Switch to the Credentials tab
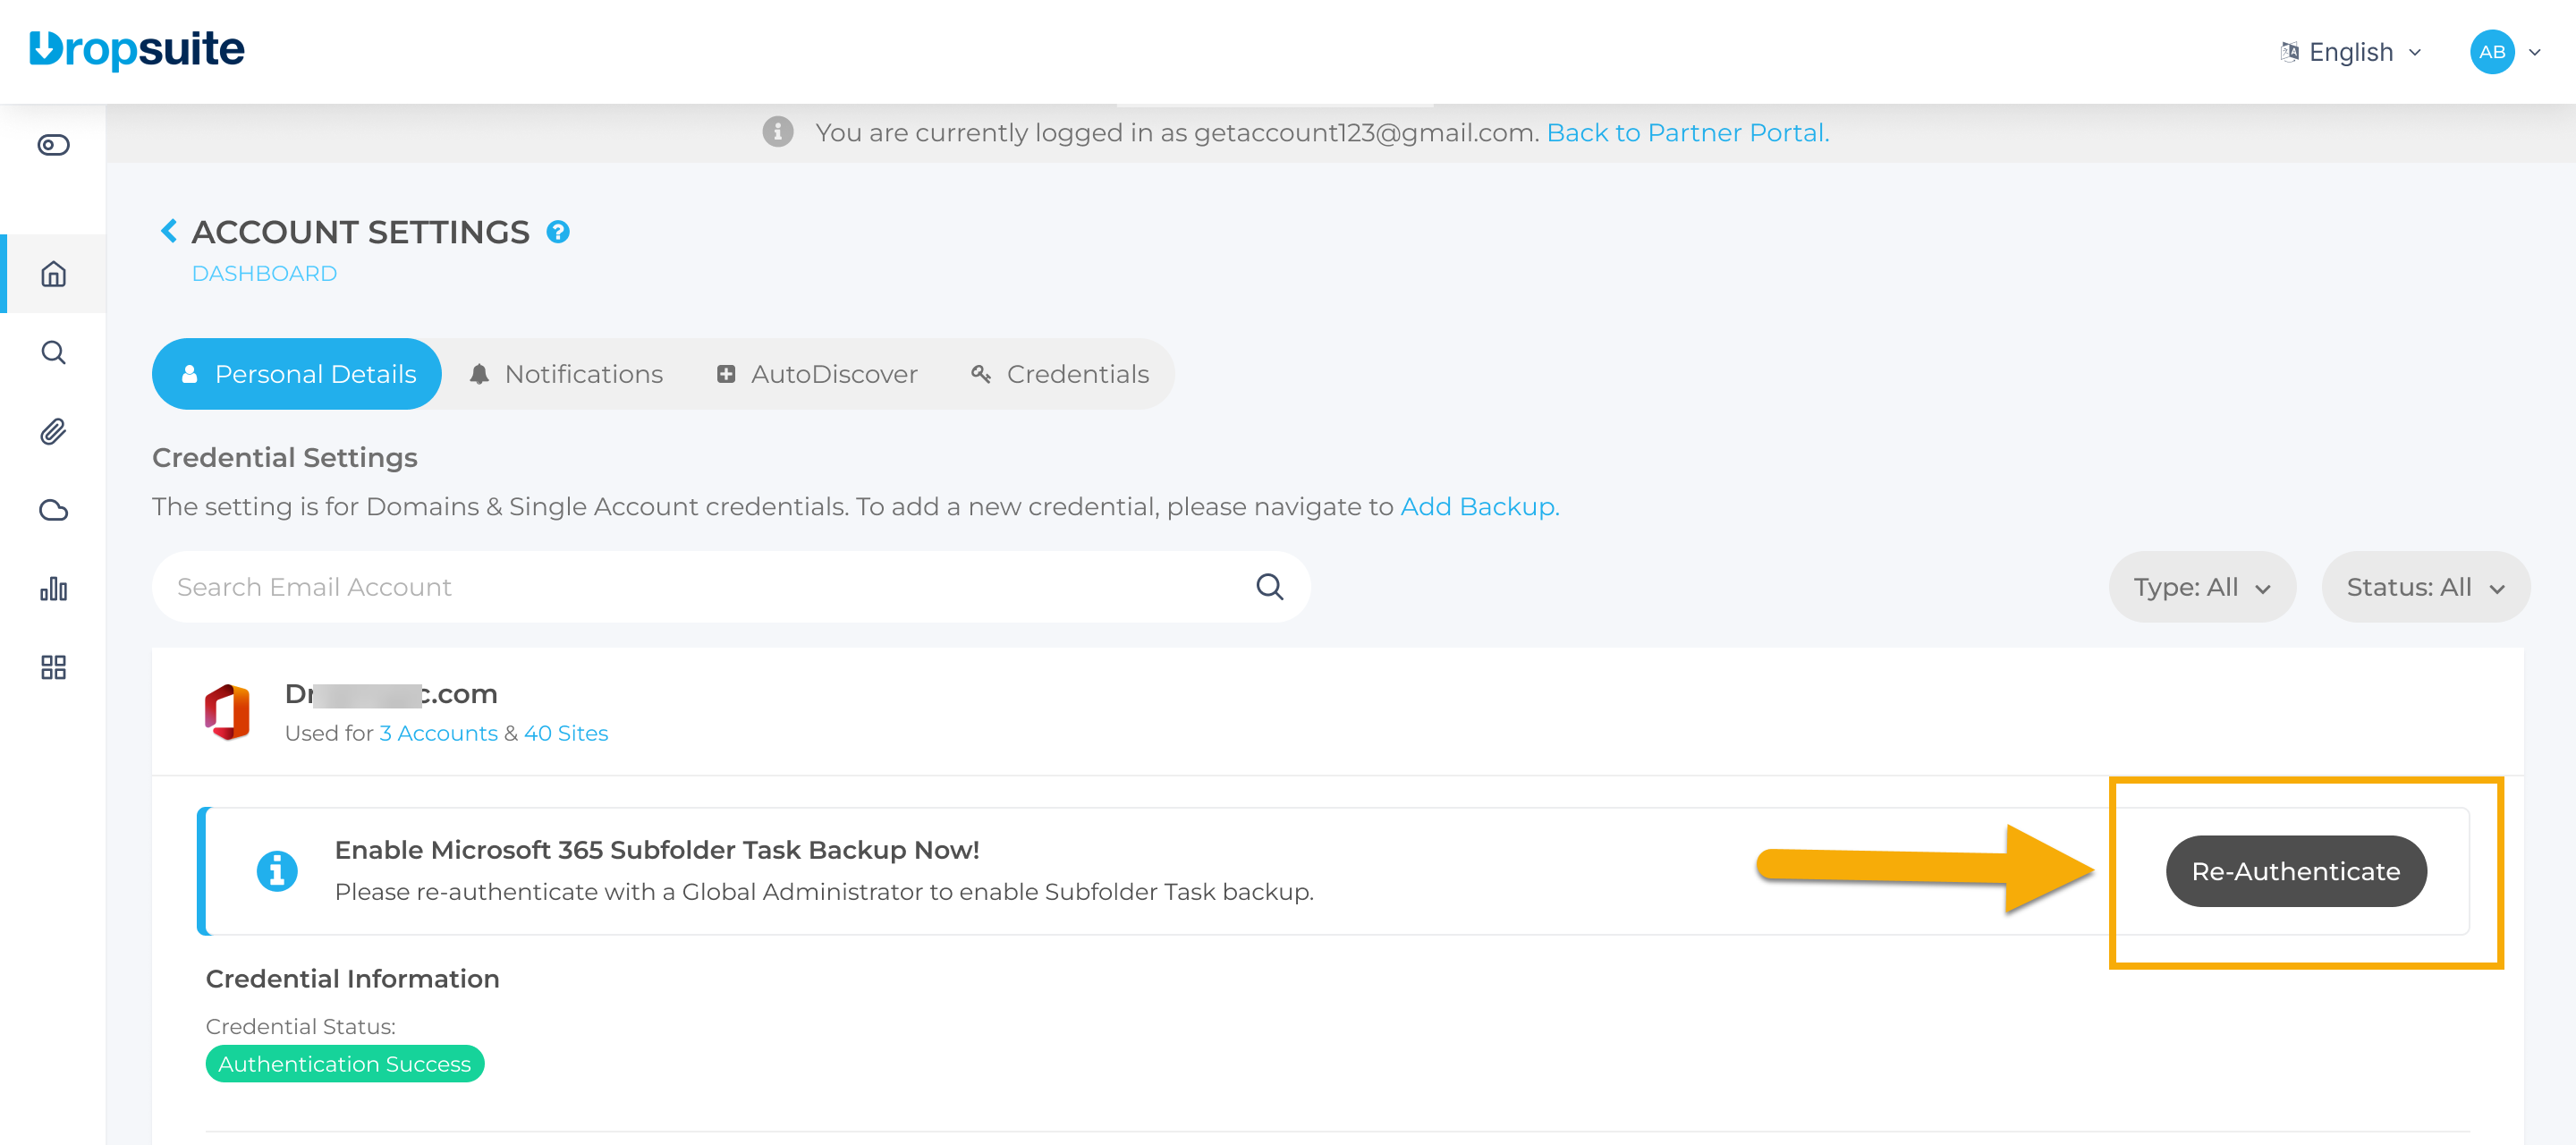The height and width of the screenshot is (1145, 2576). (x=1060, y=374)
